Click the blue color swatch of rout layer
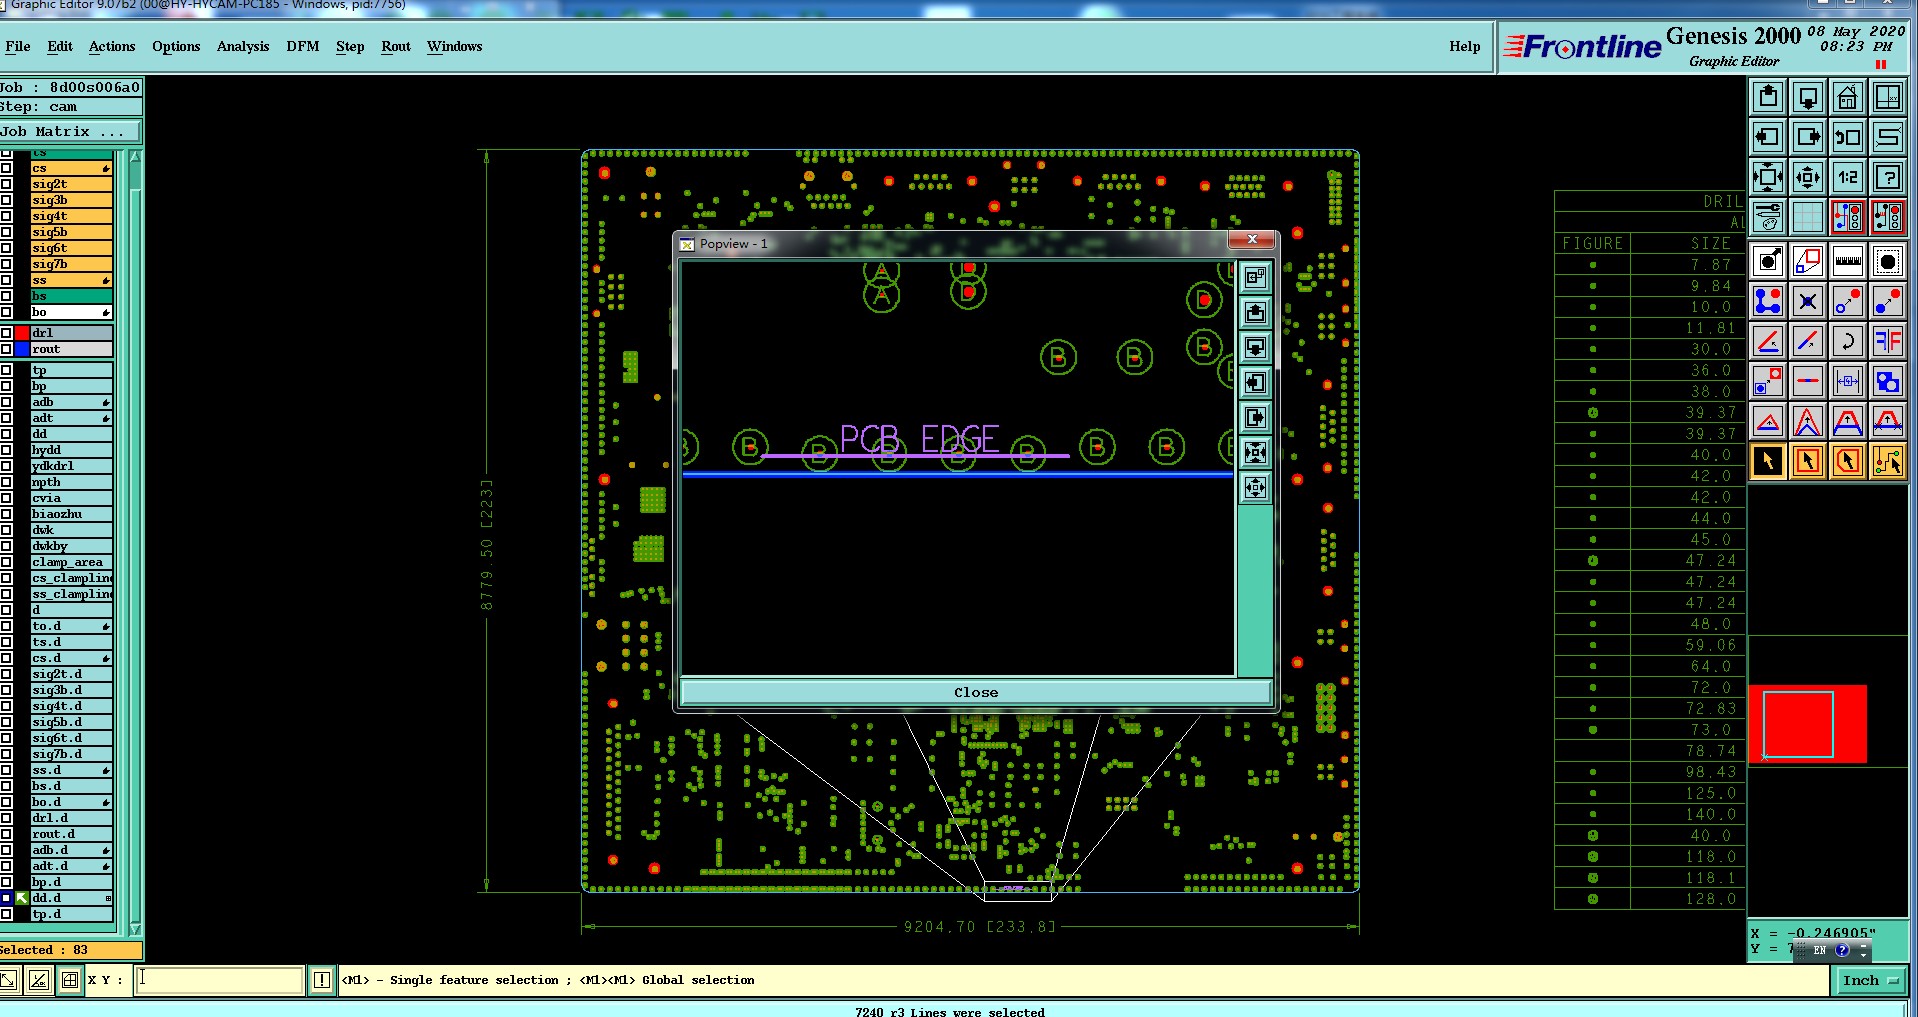 22,349
